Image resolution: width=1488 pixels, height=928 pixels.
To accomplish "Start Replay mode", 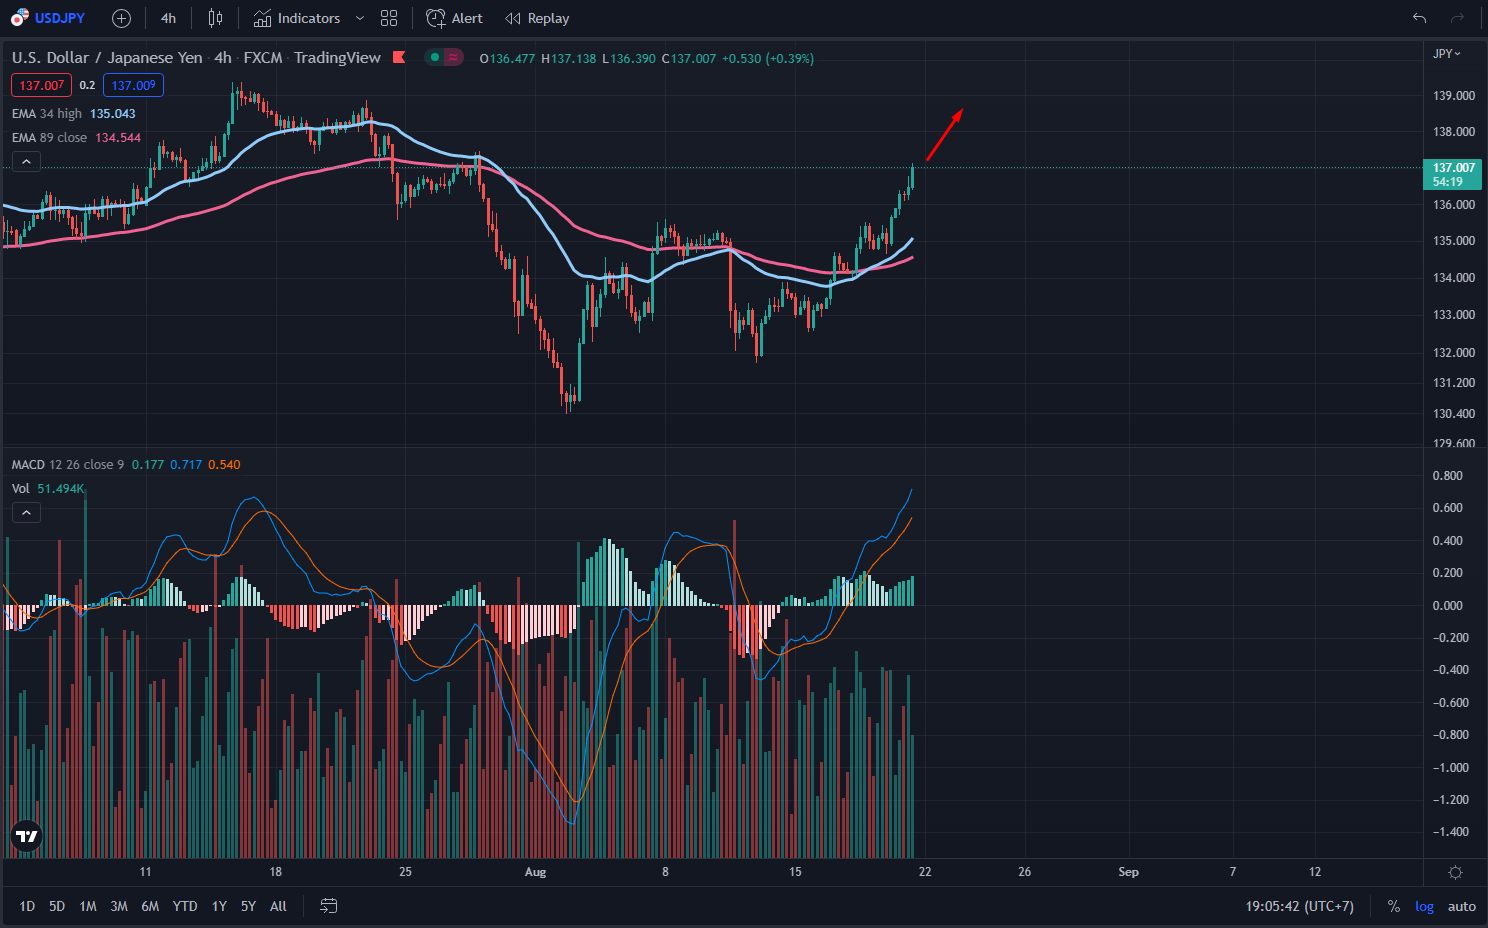I will point(537,18).
